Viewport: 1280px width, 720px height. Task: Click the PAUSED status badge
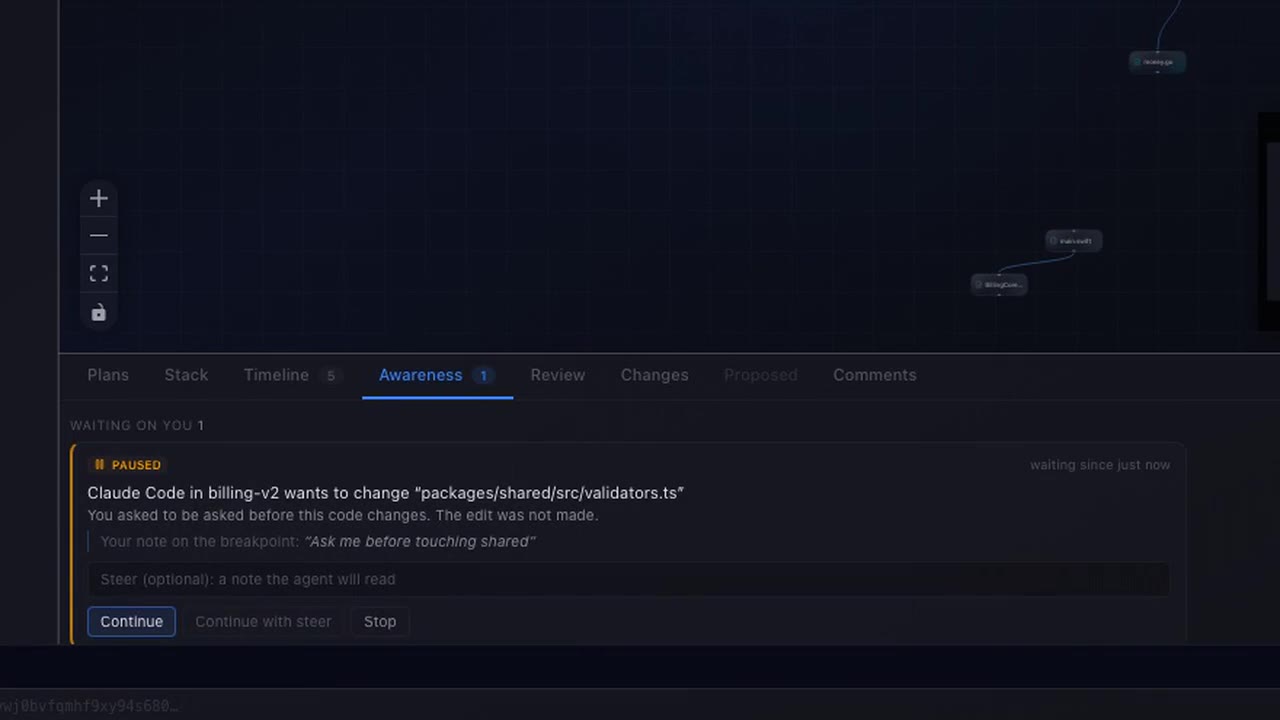[127, 465]
